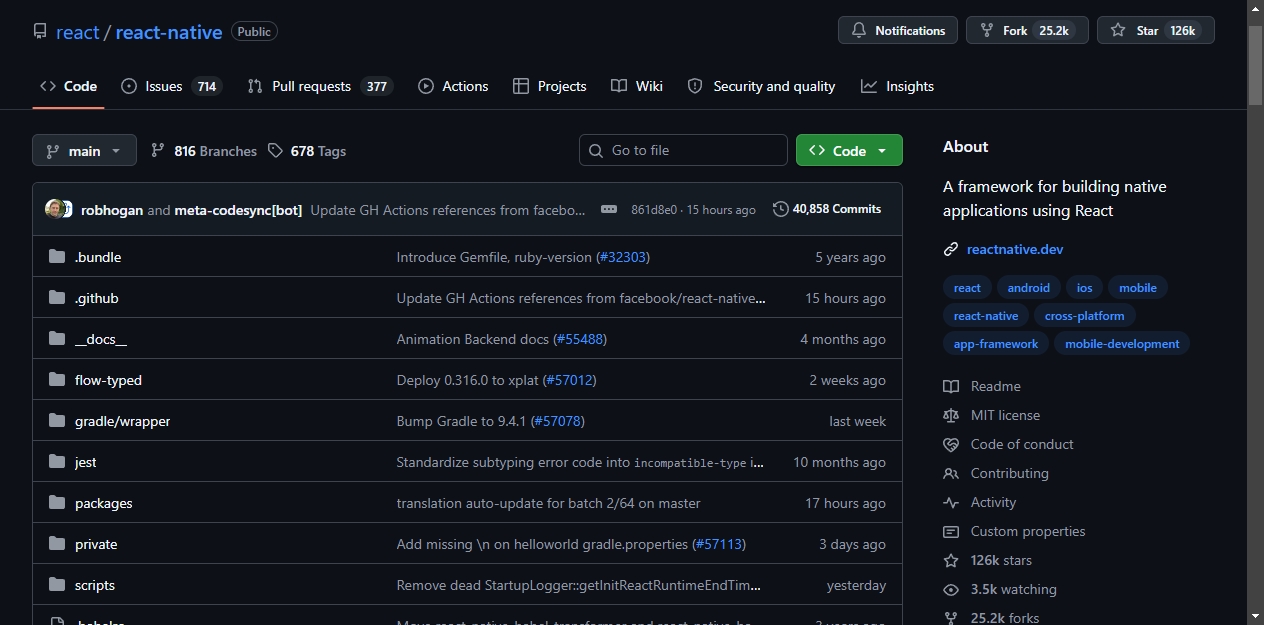The image size is (1264, 625).
Task: Click the Contributing people icon
Action: coord(951,473)
